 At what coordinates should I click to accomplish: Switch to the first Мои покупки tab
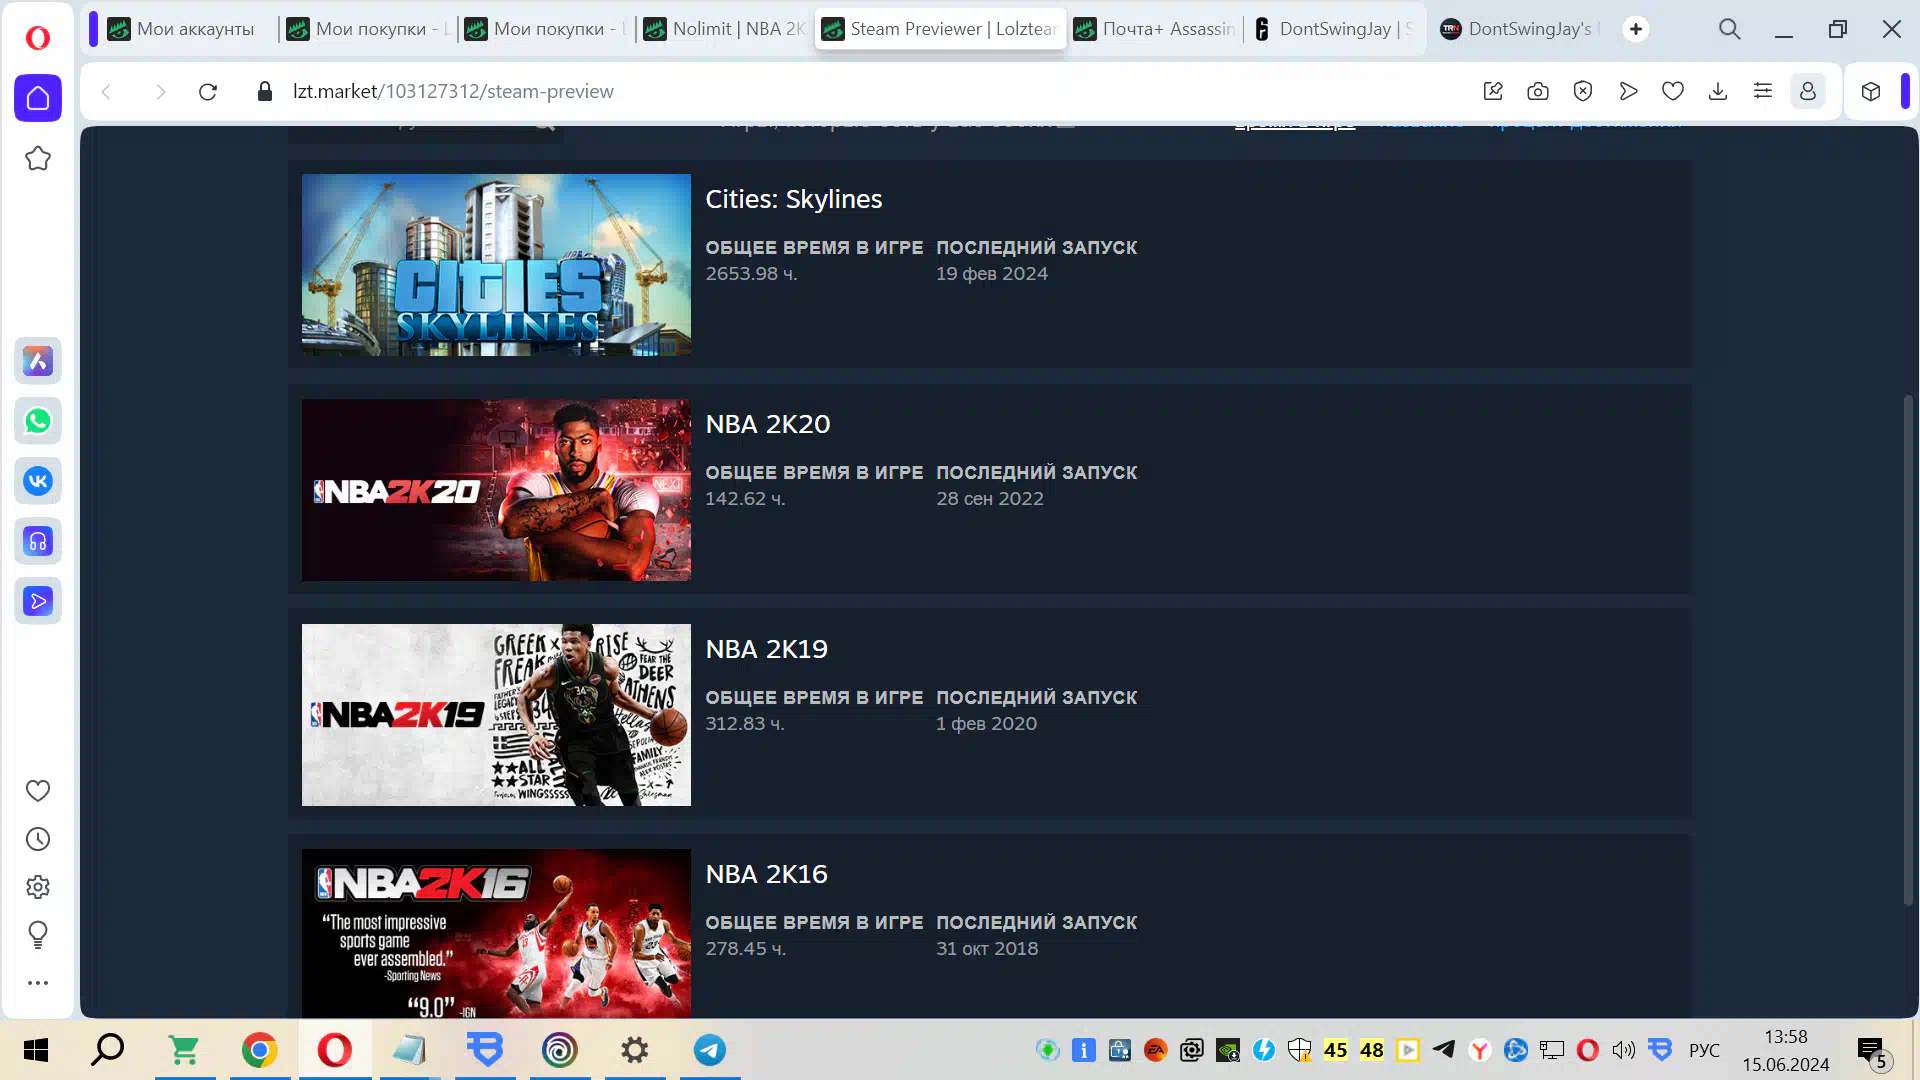click(x=368, y=29)
